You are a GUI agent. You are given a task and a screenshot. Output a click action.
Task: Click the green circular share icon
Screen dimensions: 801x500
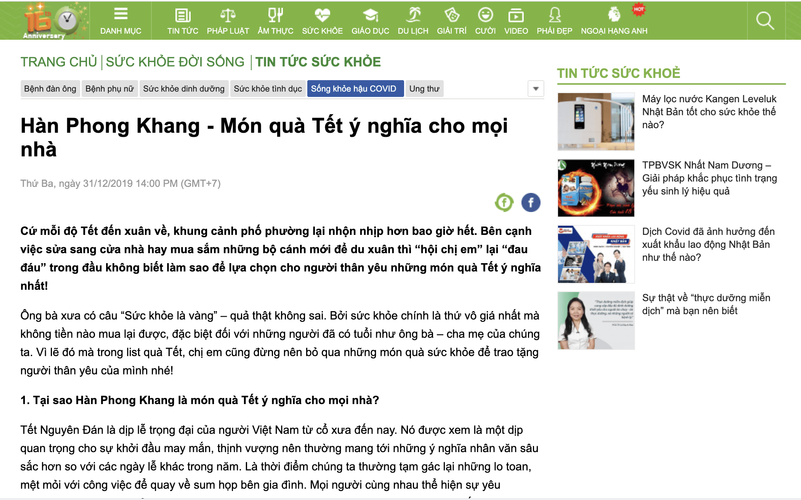(504, 203)
